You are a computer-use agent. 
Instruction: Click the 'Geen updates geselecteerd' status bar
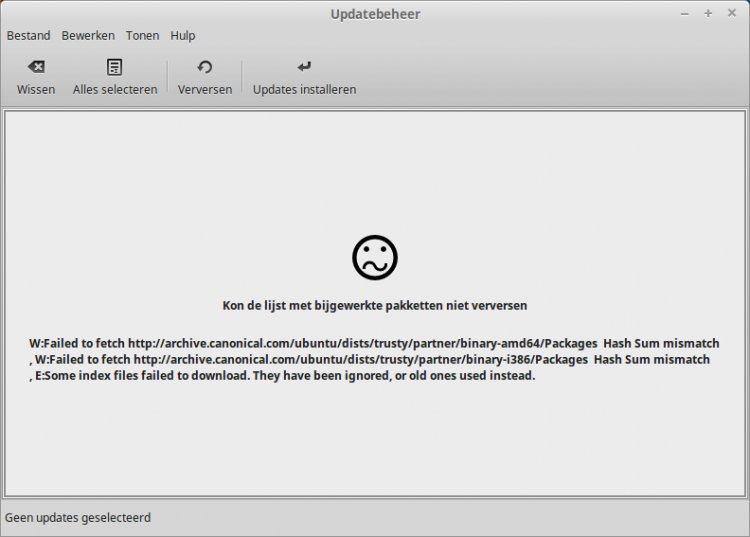78,518
